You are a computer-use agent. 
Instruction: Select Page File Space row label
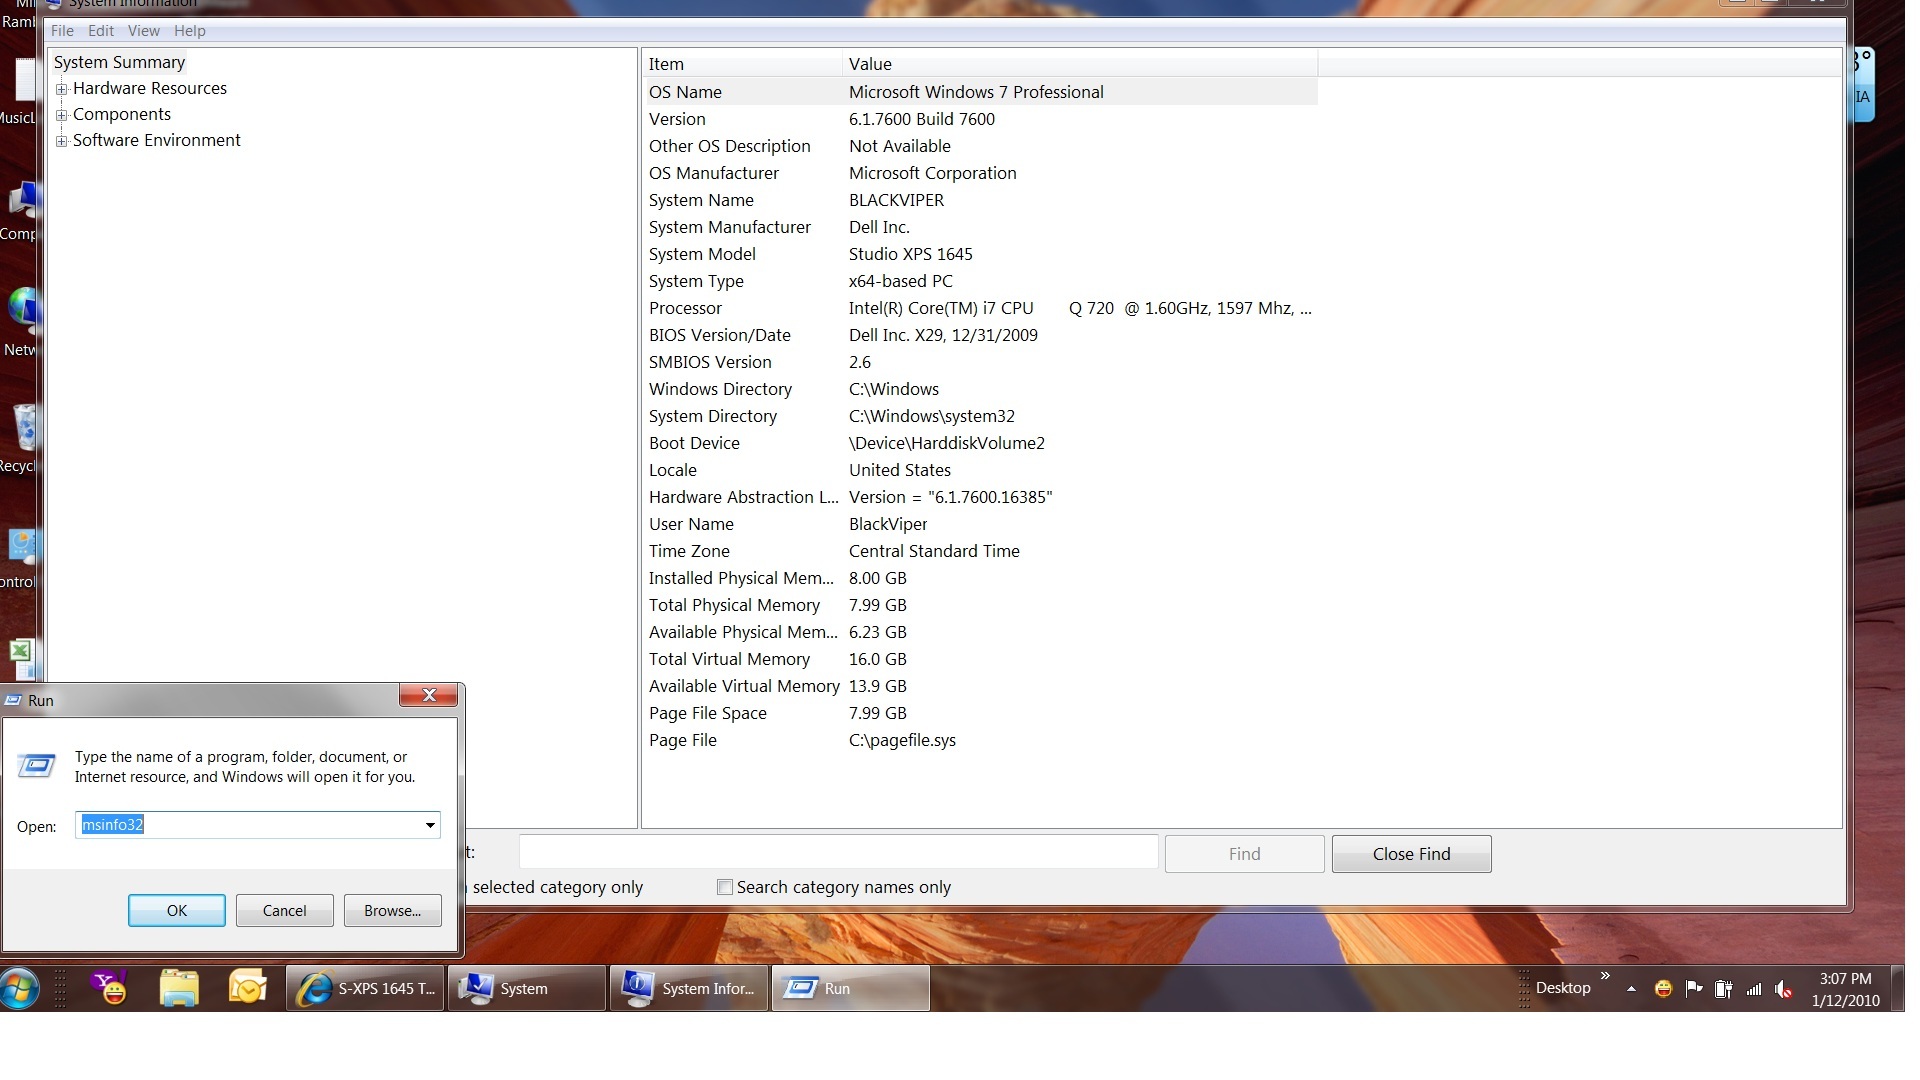coord(708,713)
